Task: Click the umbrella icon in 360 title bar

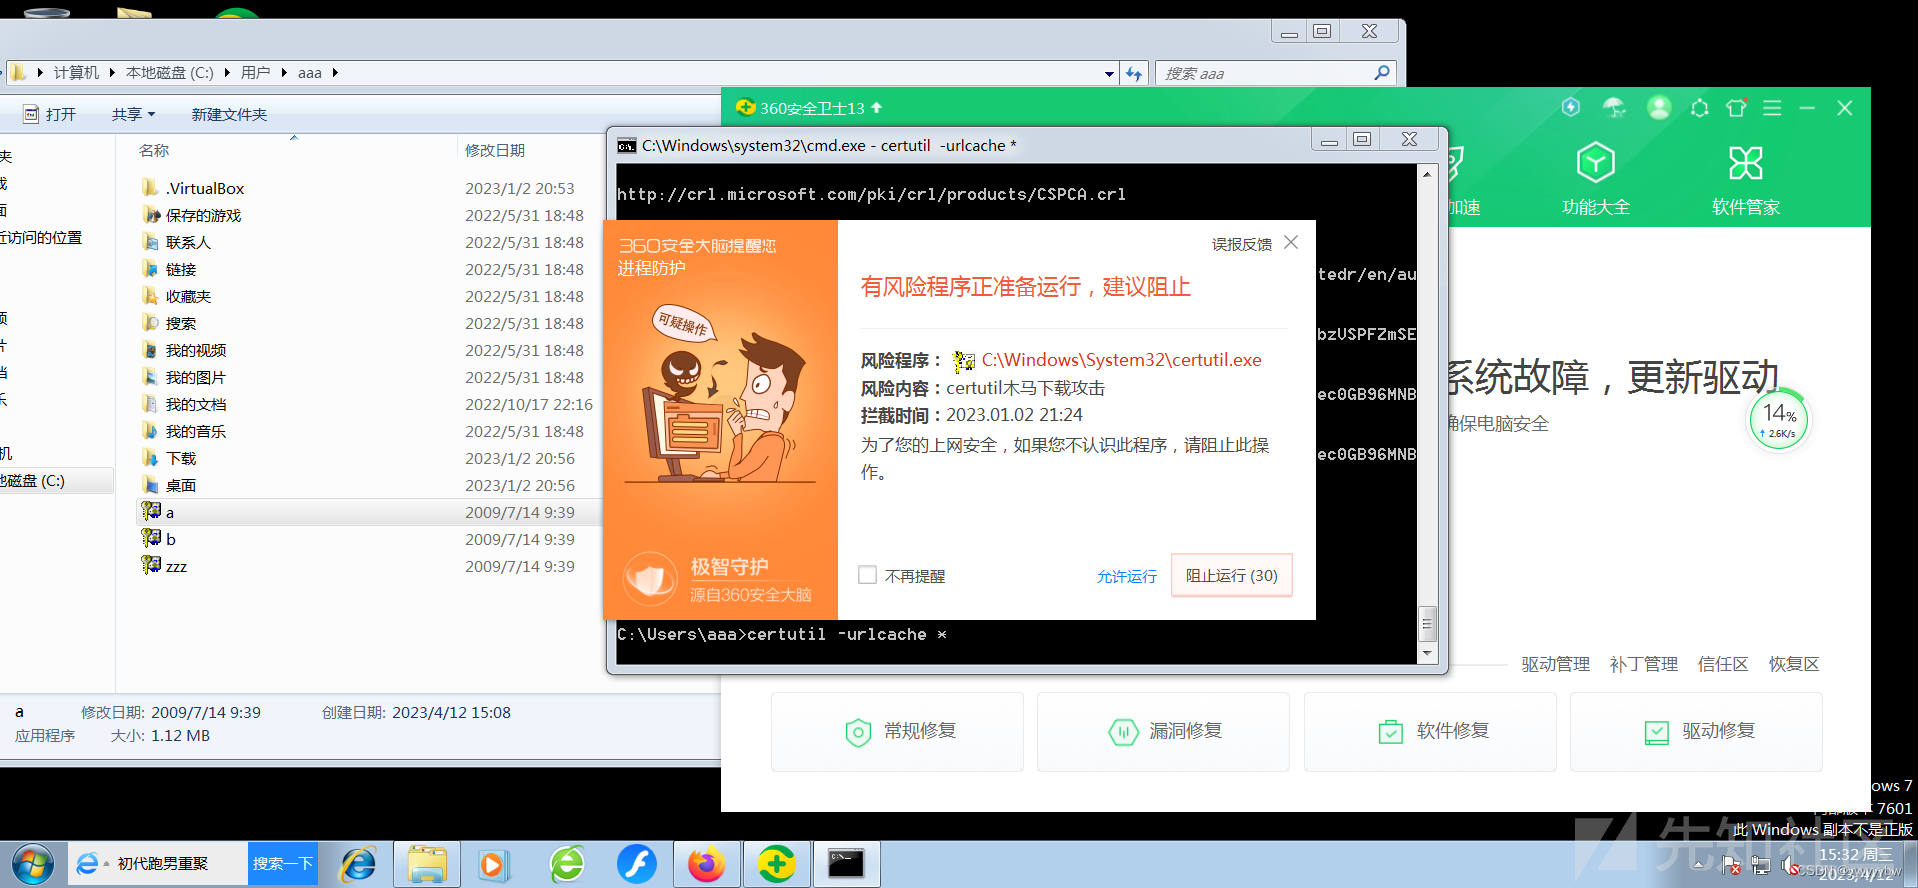Action: (x=1614, y=107)
